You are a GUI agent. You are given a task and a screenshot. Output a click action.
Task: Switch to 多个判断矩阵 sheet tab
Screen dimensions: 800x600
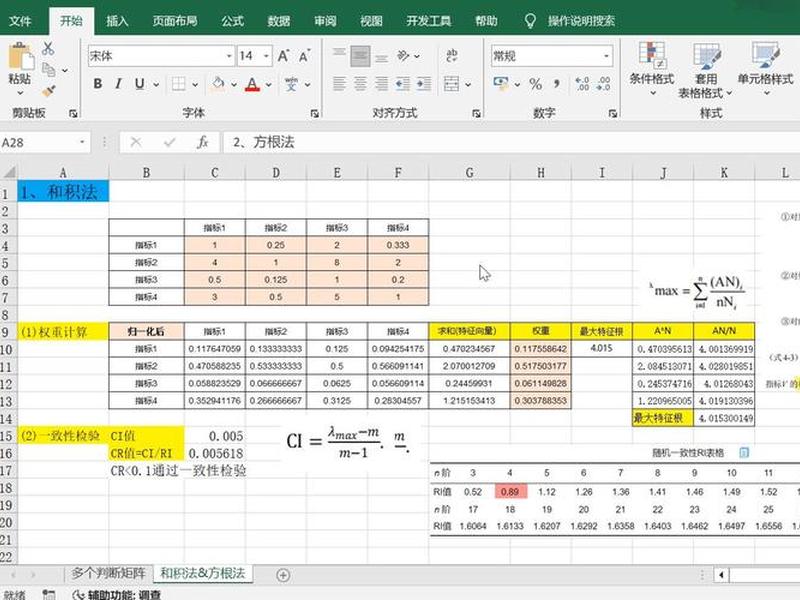coord(108,573)
